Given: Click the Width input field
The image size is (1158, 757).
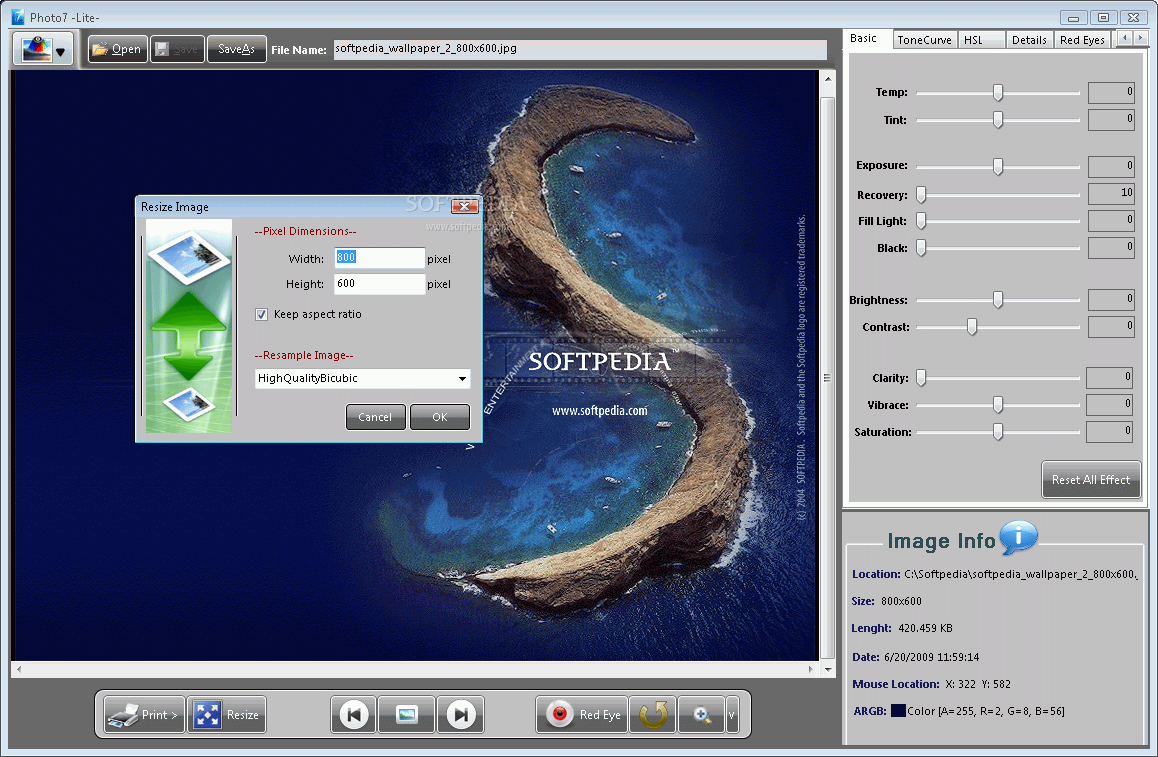Looking at the screenshot, I should 380,258.
